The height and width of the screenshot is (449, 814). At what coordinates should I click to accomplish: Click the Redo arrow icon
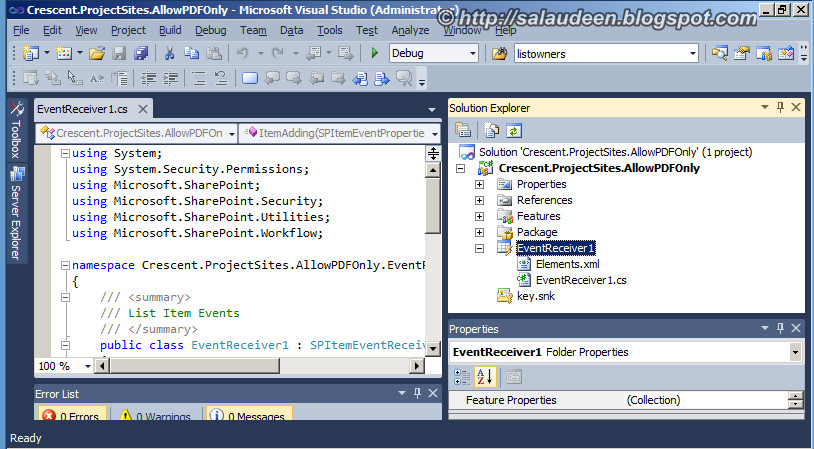point(278,53)
